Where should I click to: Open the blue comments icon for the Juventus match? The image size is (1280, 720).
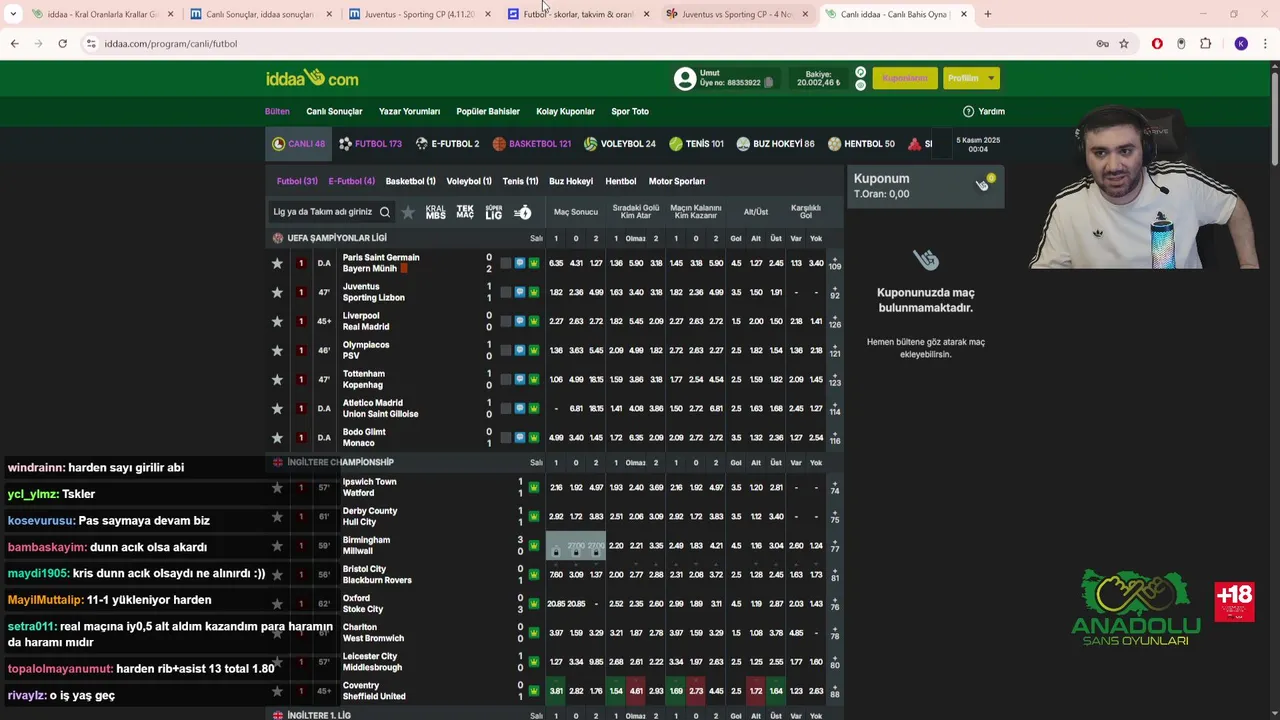click(519, 292)
